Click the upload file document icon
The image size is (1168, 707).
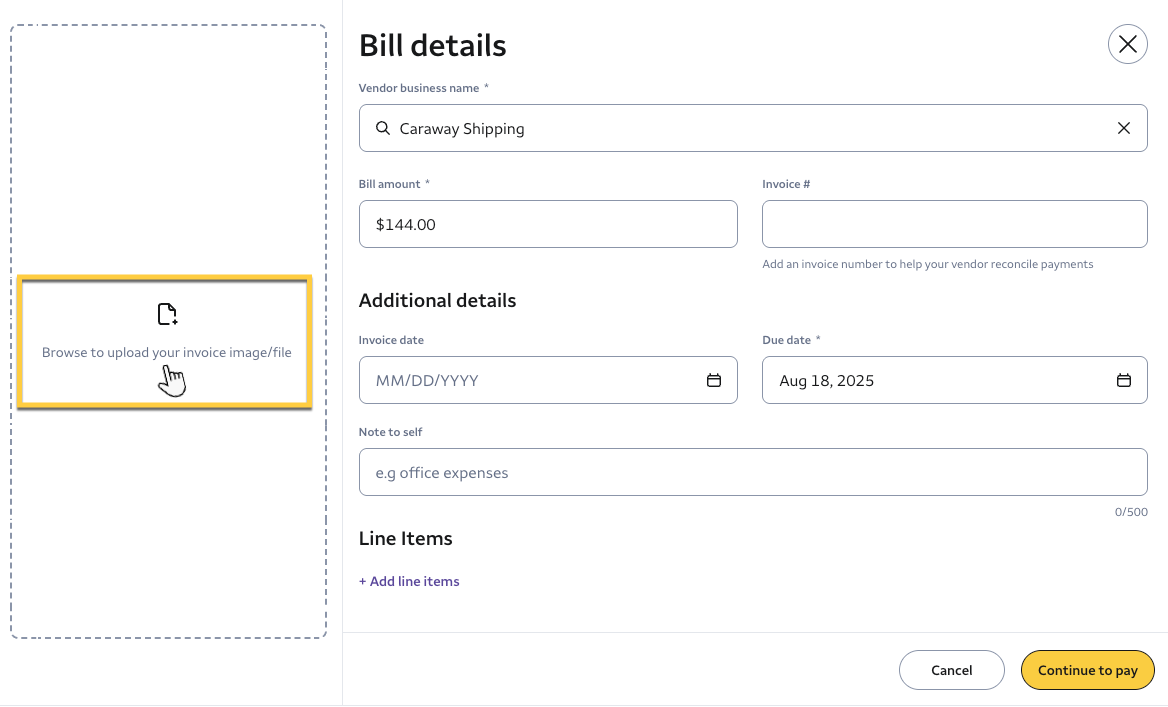[167, 315]
